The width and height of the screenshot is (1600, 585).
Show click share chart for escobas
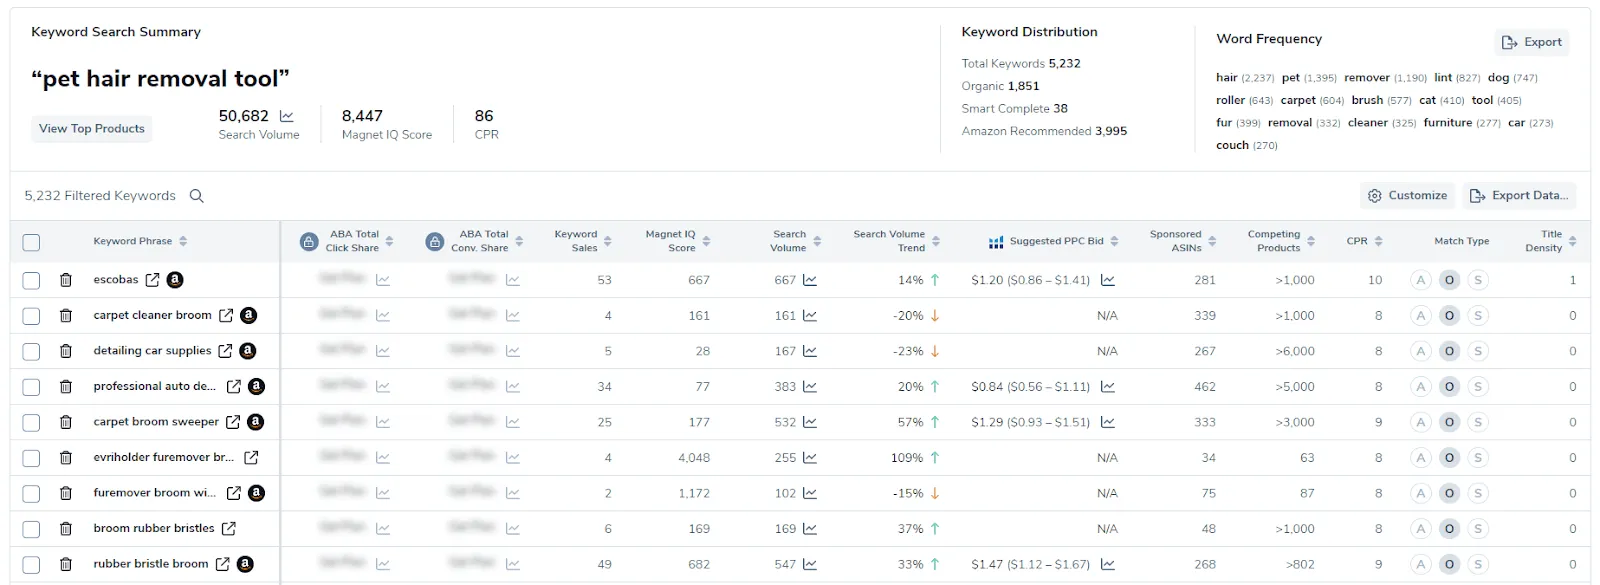[x=383, y=280]
